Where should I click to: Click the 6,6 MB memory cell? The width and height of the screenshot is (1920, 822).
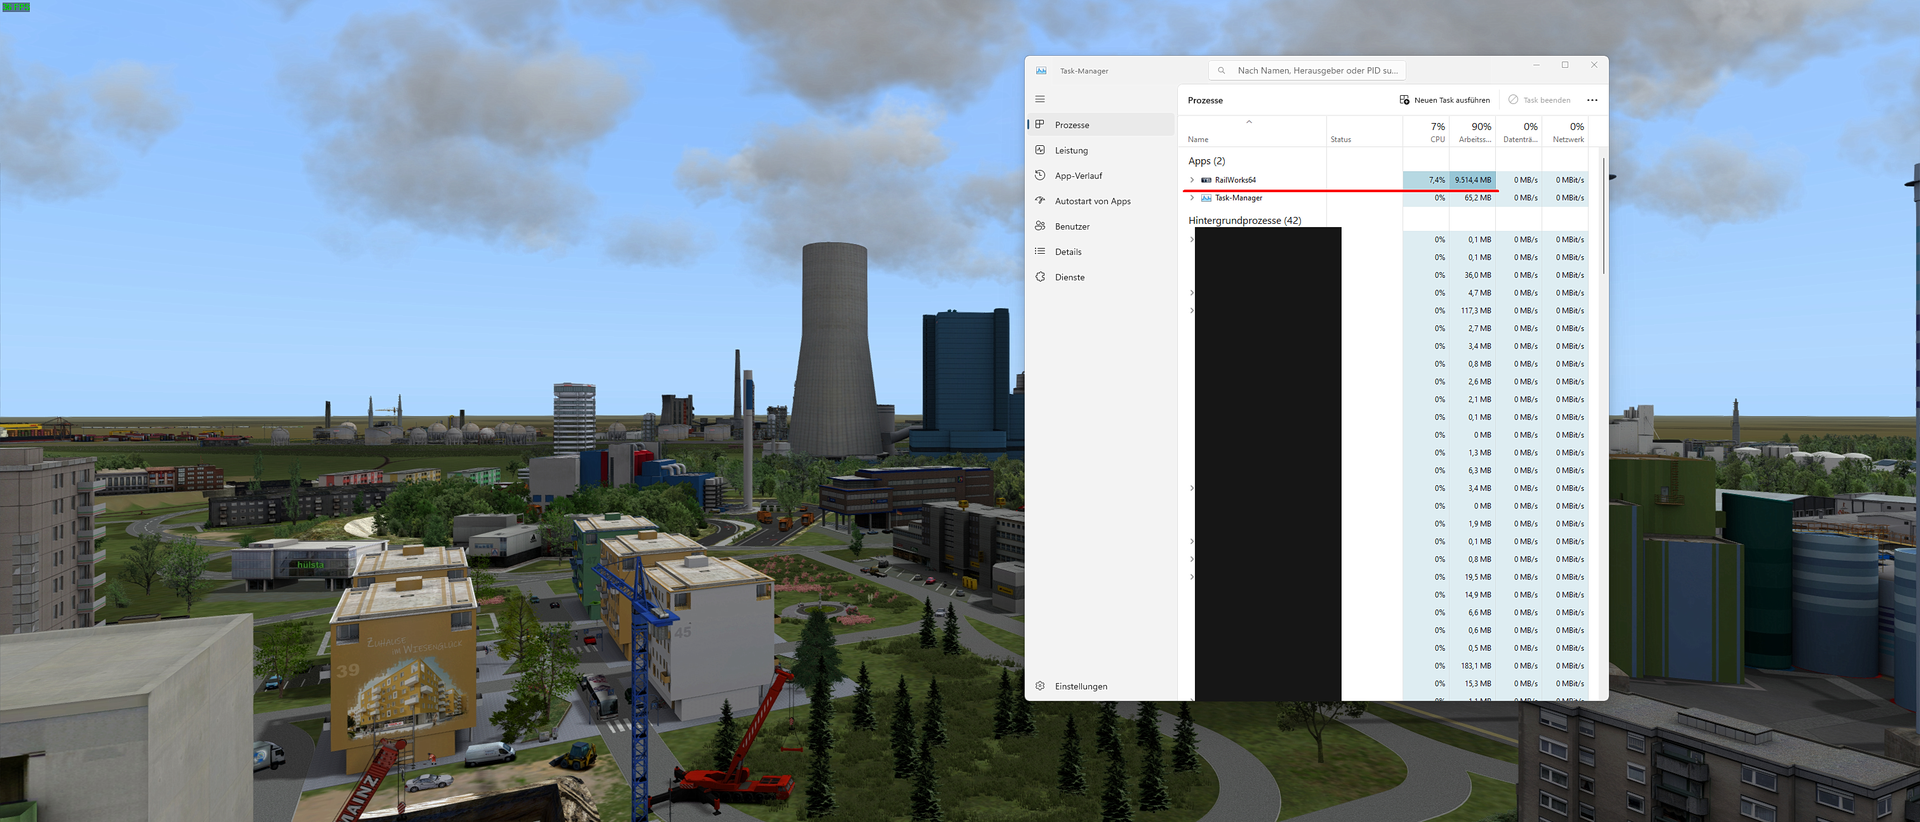pos(1473,613)
